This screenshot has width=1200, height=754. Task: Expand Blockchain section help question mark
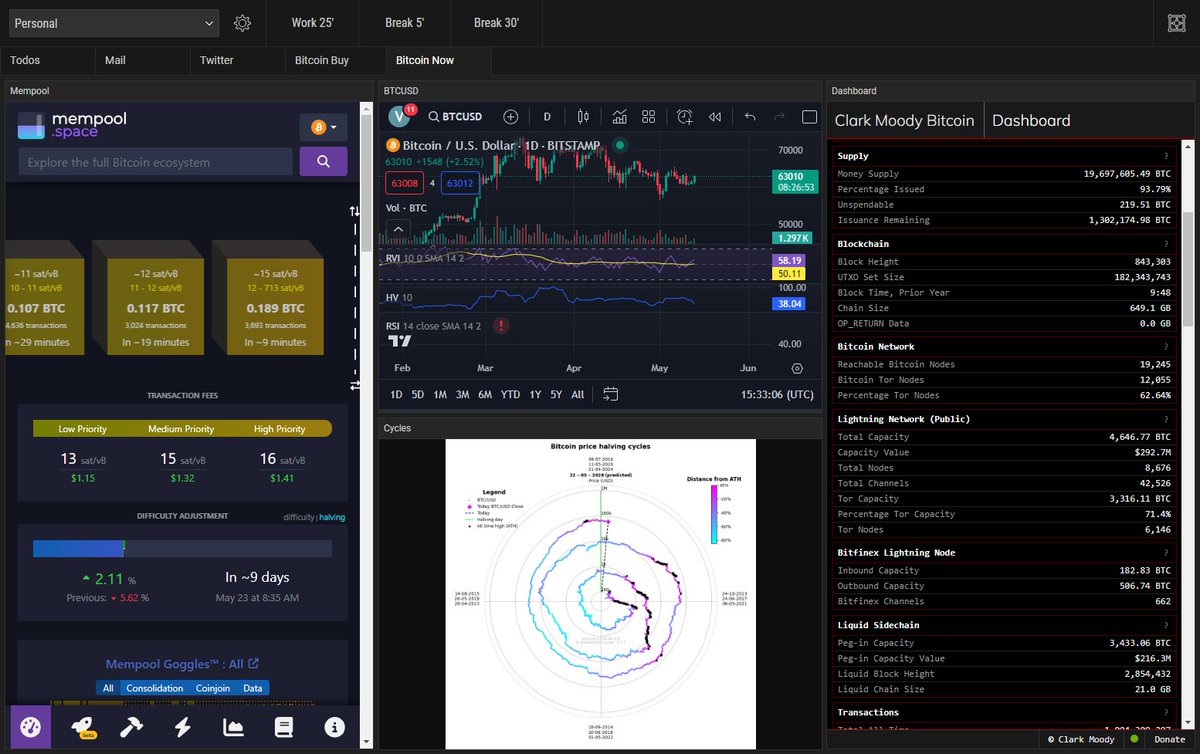pyautogui.click(x=1166, y=243)
